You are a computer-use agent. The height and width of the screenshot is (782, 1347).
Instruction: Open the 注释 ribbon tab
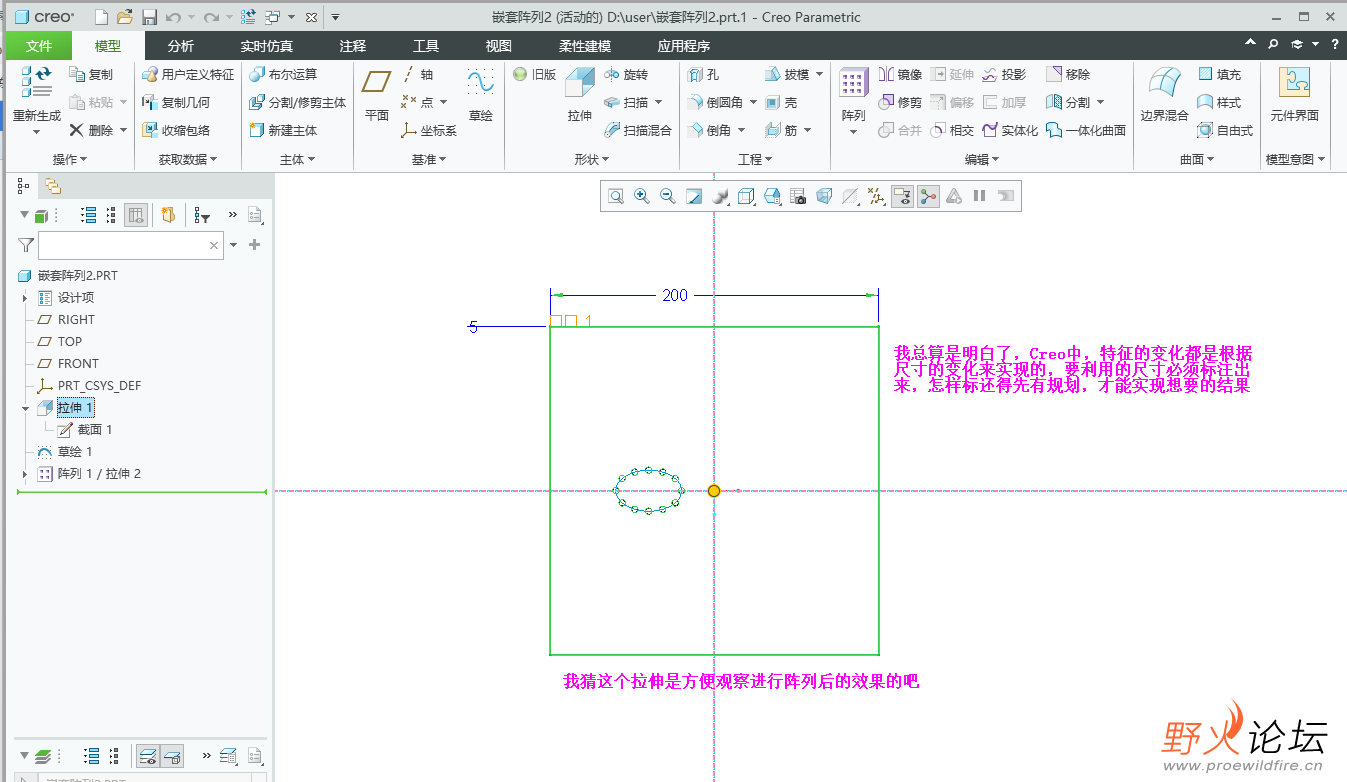click(x=353, y=46)
